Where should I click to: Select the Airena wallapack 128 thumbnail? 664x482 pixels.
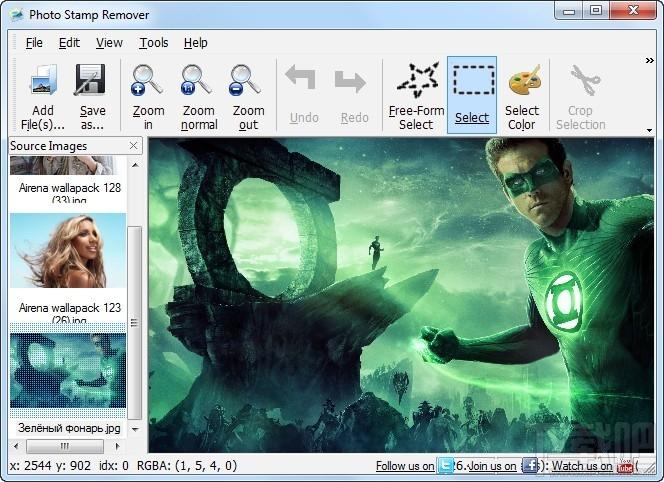62,165
